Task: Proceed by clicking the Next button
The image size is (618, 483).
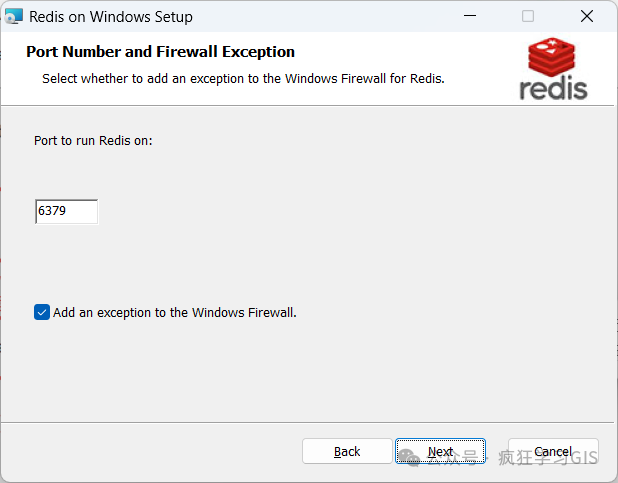Action: [x=440, y=451]
